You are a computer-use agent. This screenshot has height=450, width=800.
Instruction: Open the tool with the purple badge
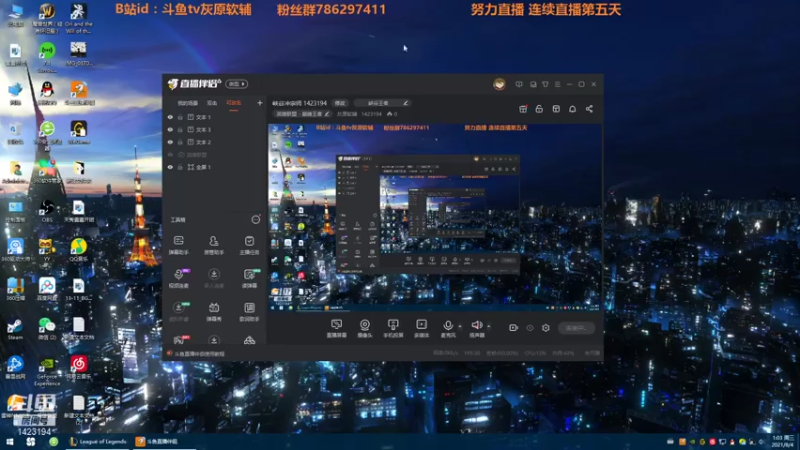pos(179,278)
